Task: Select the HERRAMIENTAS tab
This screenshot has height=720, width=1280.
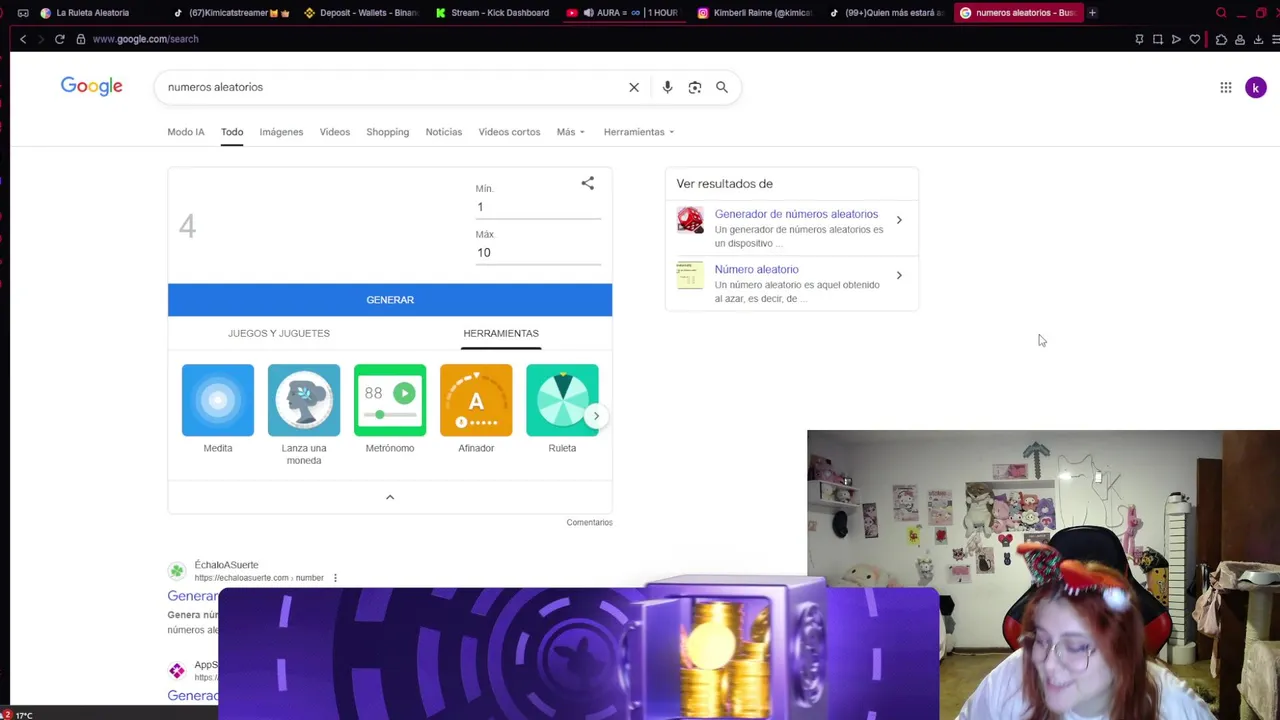Action: coord(501,333)
